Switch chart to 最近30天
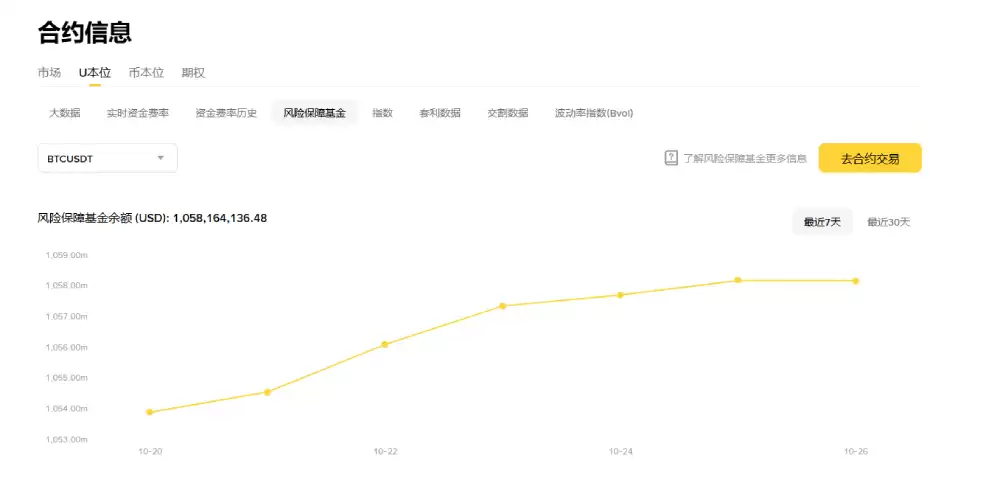The image size is (1000, 483). pos(888,222)
